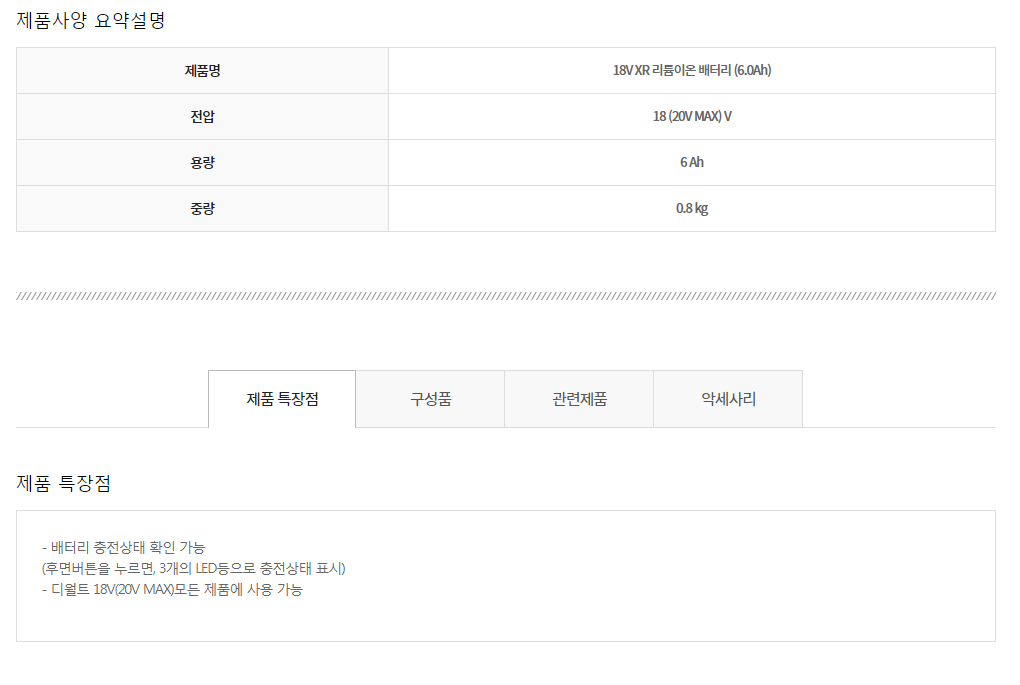Select the 6 Ah capacity value
This screenshot has height=685, width=1020.
point(691,163)
